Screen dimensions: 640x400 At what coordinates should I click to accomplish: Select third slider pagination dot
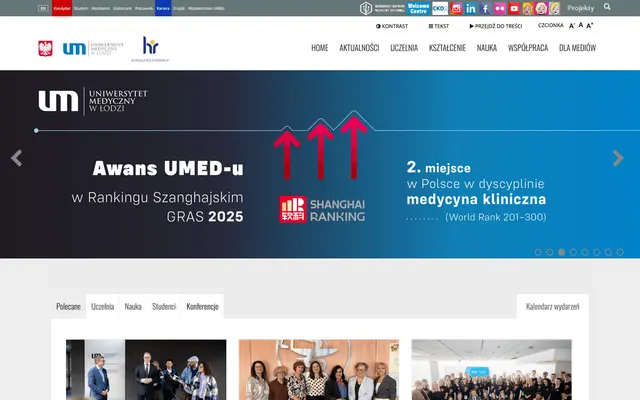click(x=562, y=252)
